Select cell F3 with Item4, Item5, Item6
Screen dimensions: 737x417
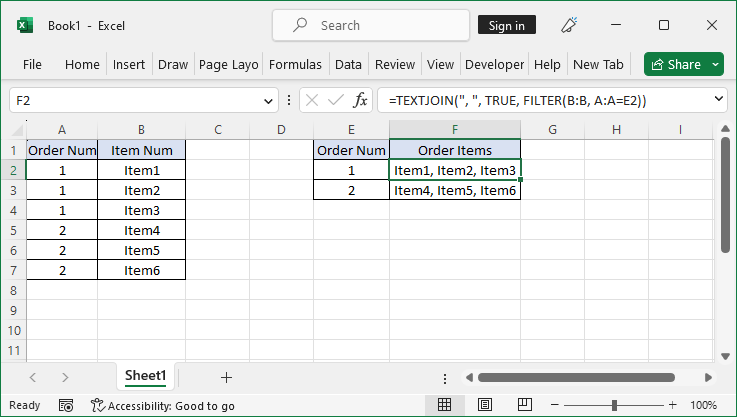455,190
